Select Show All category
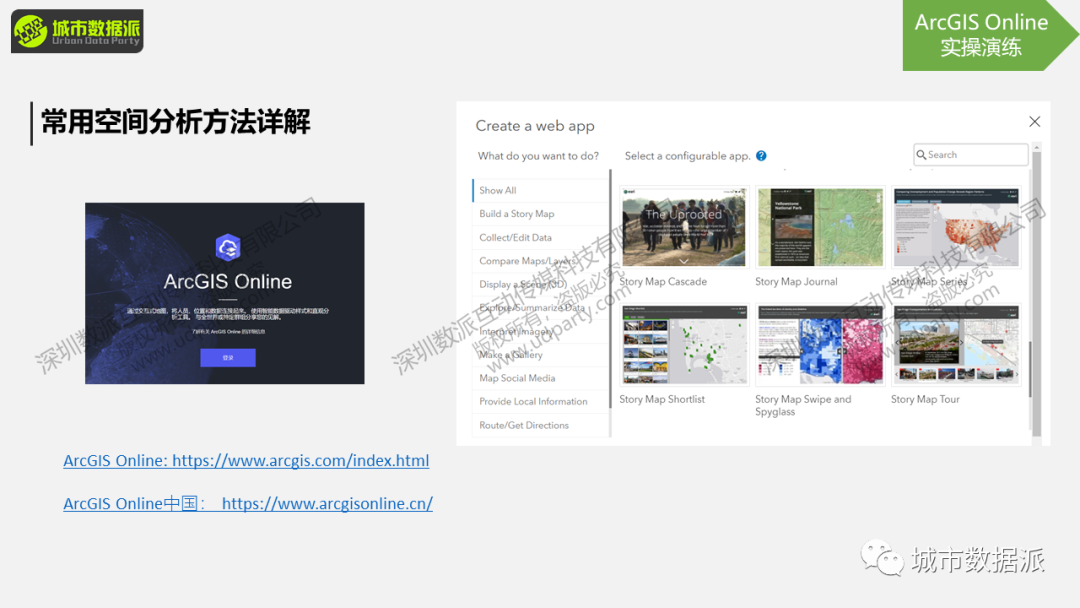 (541, 190)
